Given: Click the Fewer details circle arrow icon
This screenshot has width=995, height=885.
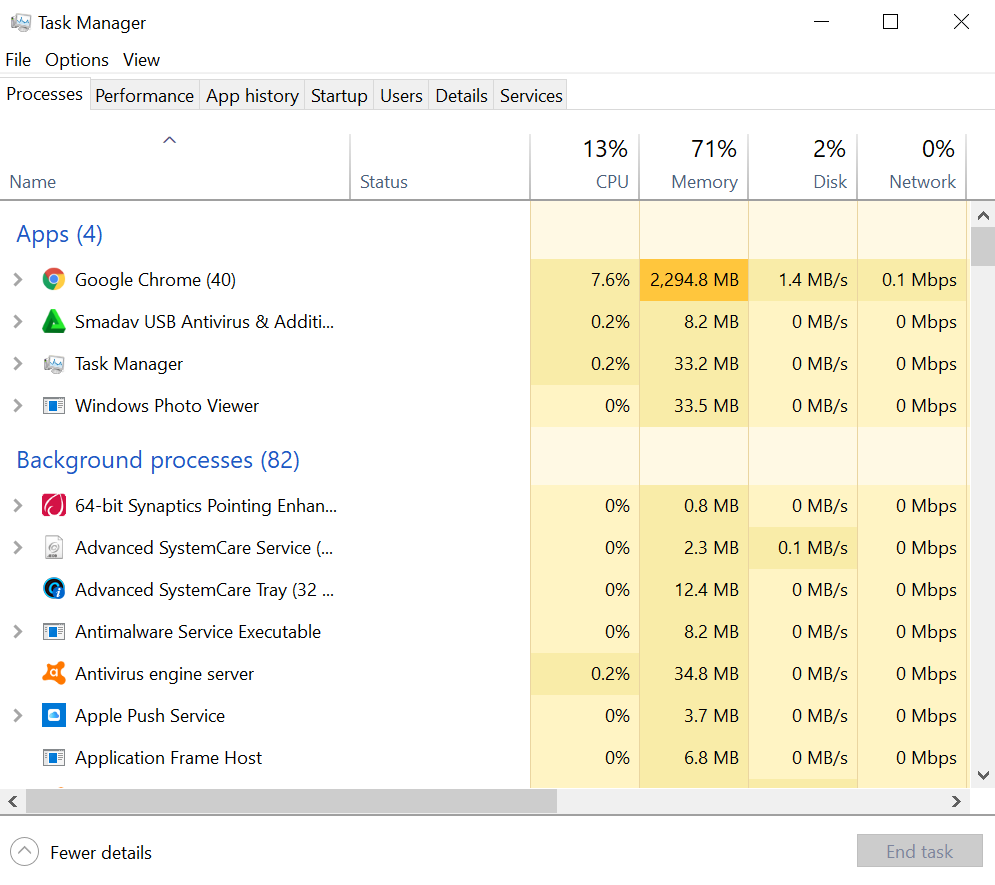Looking at the screenshot, I should click(25, 852).
